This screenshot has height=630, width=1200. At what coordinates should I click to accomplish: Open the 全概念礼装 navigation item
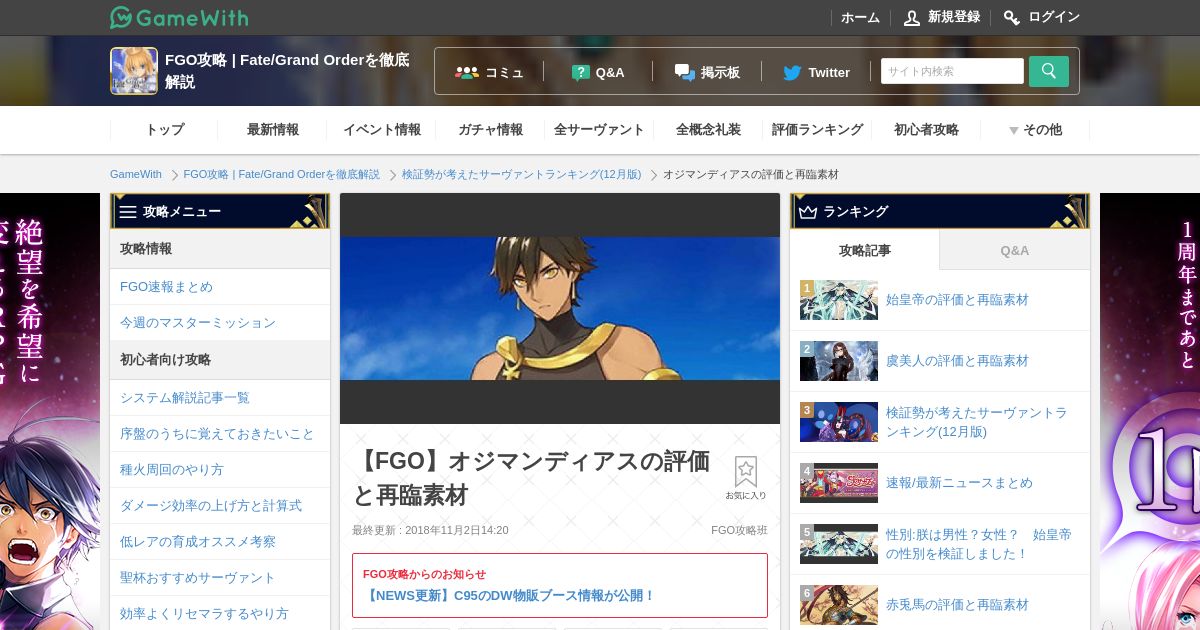(708, 130)
